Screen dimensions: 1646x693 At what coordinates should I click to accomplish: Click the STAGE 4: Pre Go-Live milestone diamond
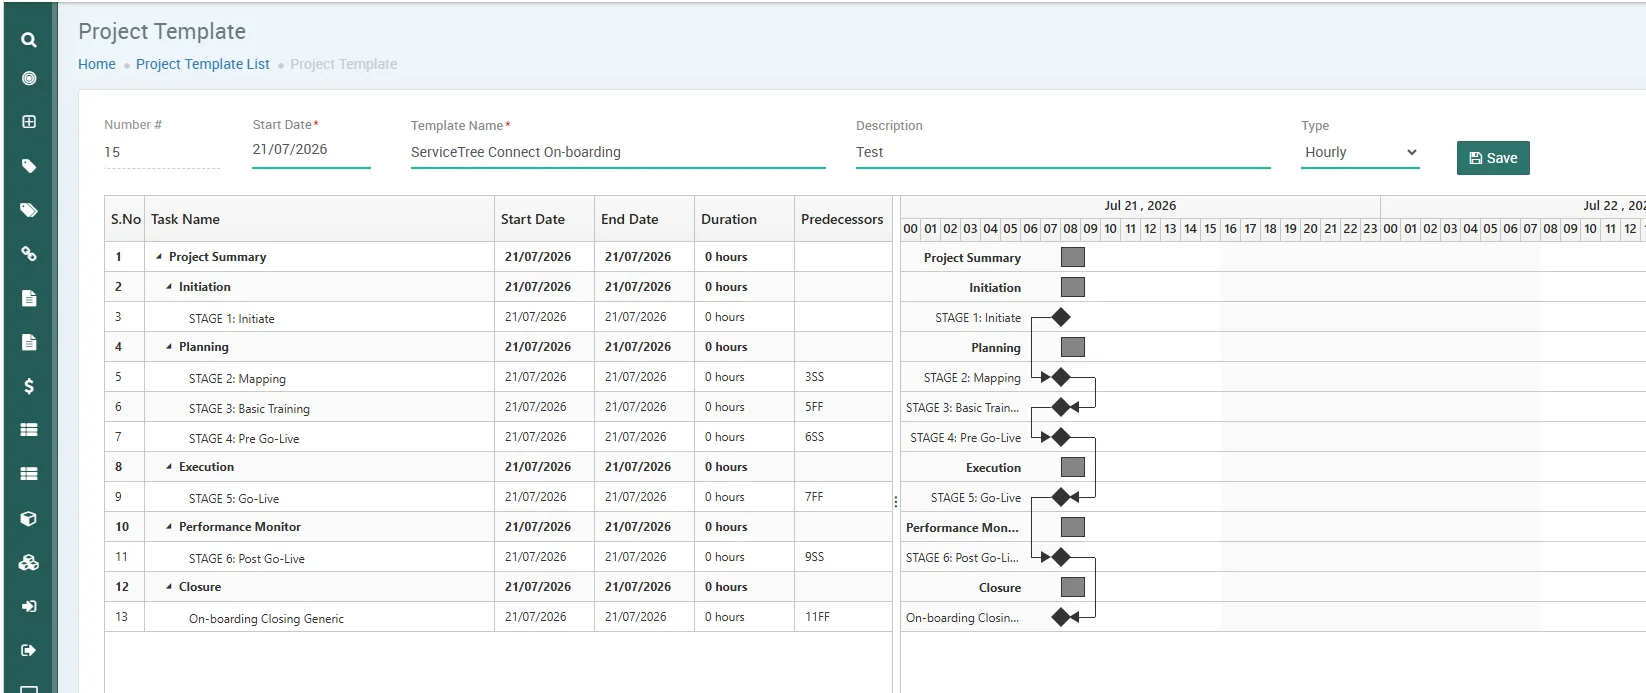click(1061, 437)
